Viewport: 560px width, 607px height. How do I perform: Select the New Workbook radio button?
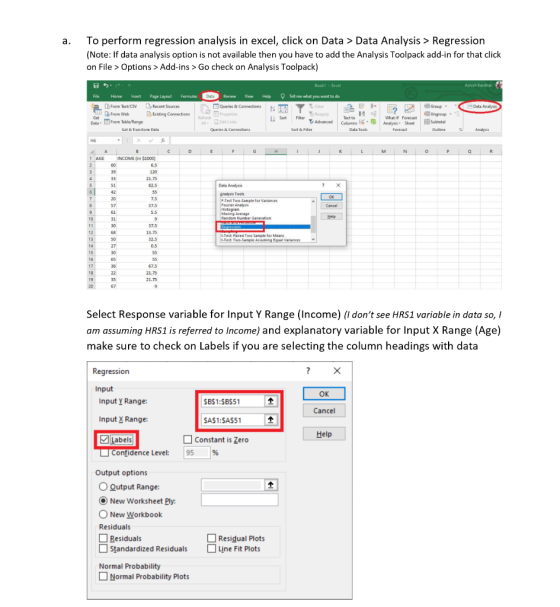[x=103, y=514]
